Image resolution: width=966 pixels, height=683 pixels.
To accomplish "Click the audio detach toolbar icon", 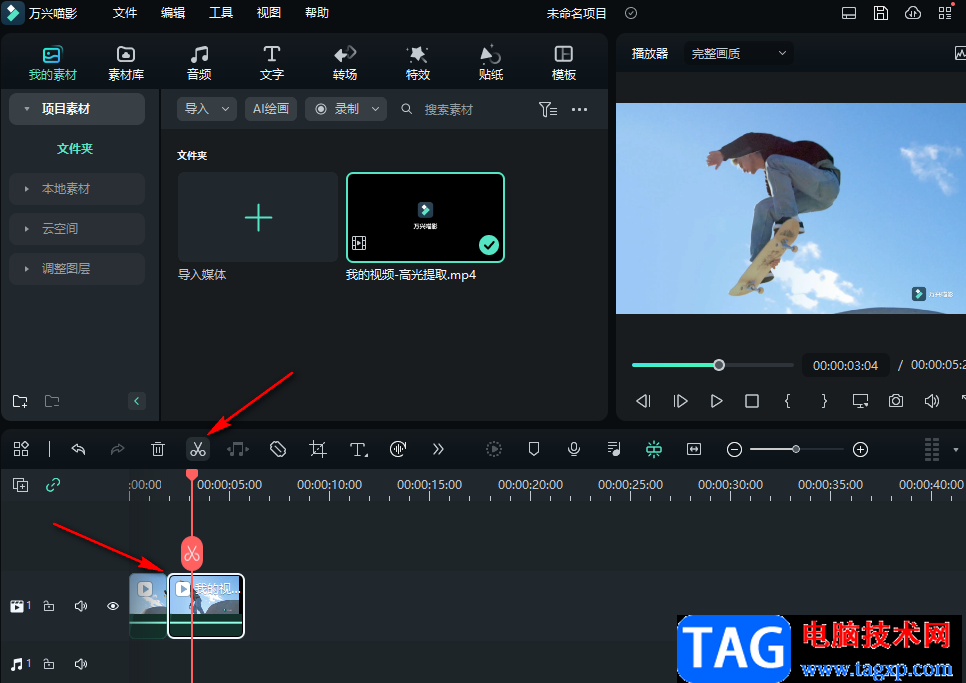I will 238,449.
